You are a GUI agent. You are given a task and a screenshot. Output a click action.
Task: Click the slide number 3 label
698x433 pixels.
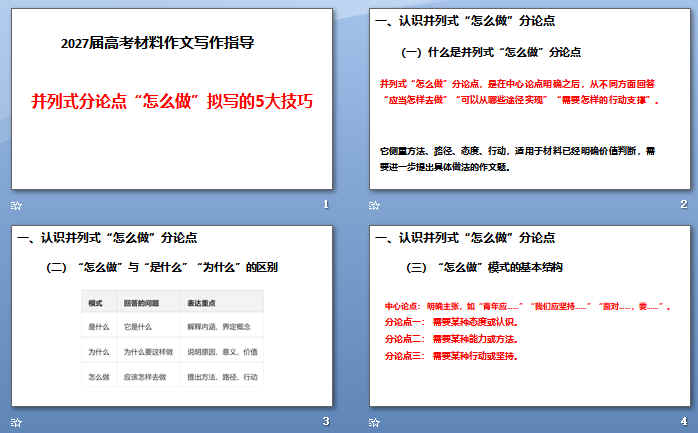click(x=326, y=421)
